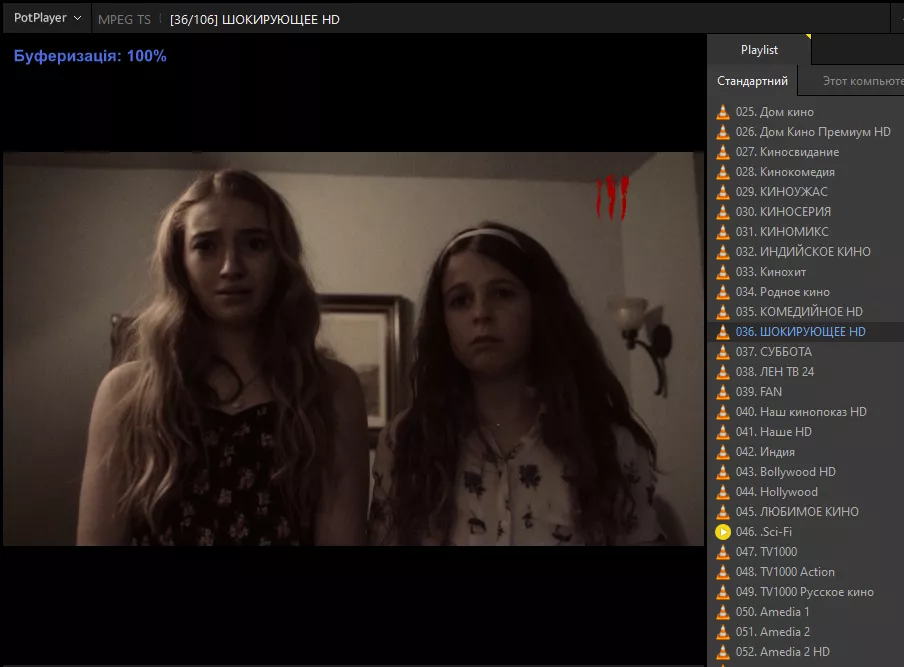Select playlist item 037. СУББОТА
The height and width of the screenshot is (667, 904).
[x=806, y=352]
